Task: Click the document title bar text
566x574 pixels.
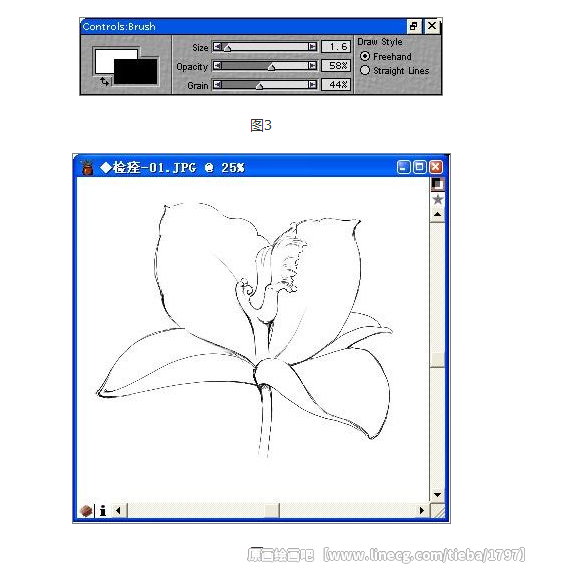Action: click(173, 168)
